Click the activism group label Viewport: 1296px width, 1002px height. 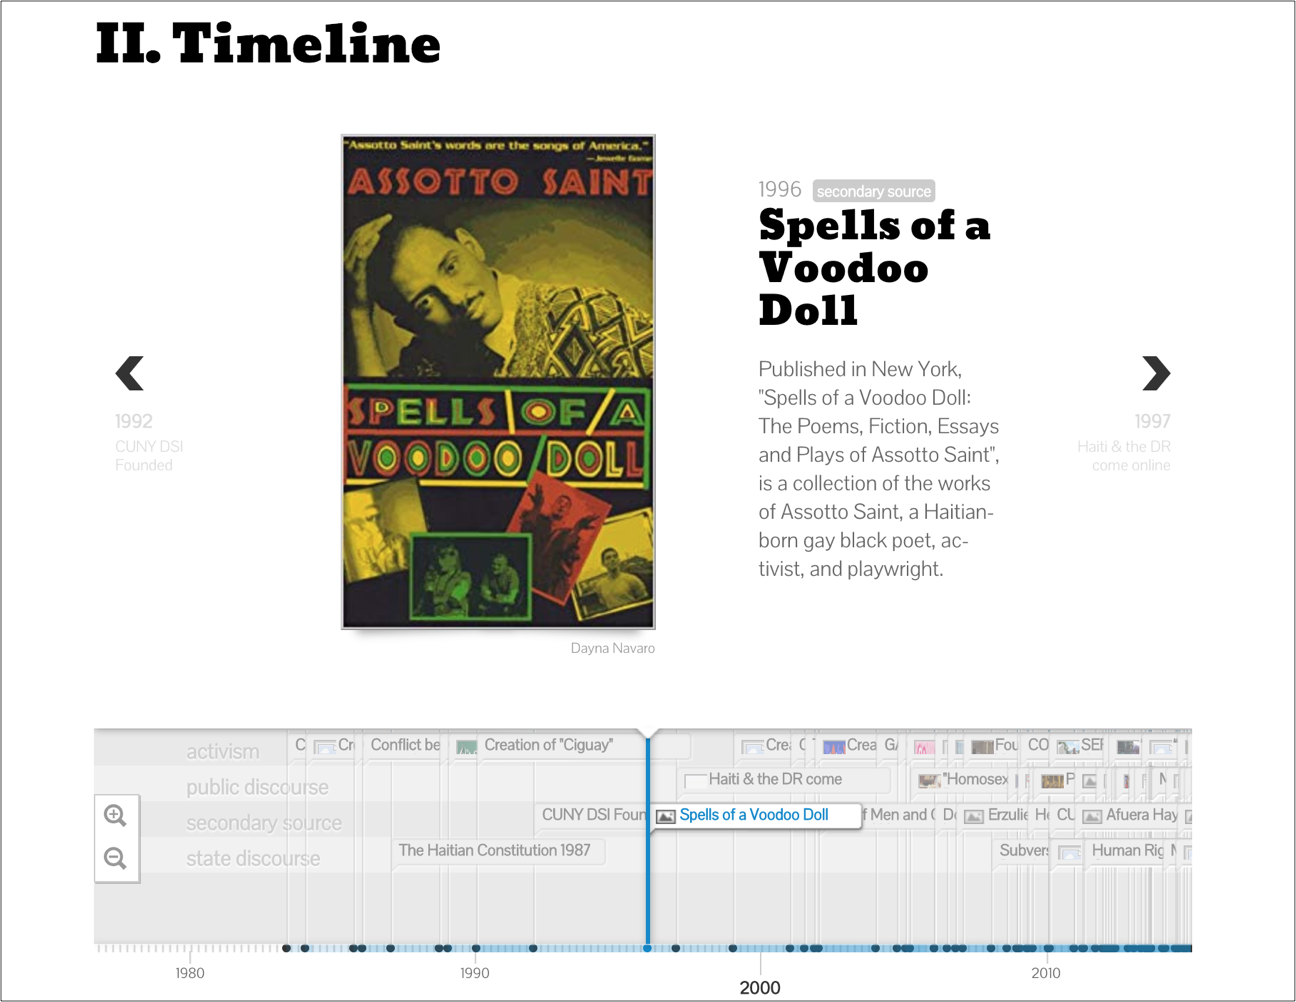click(222, 751)
